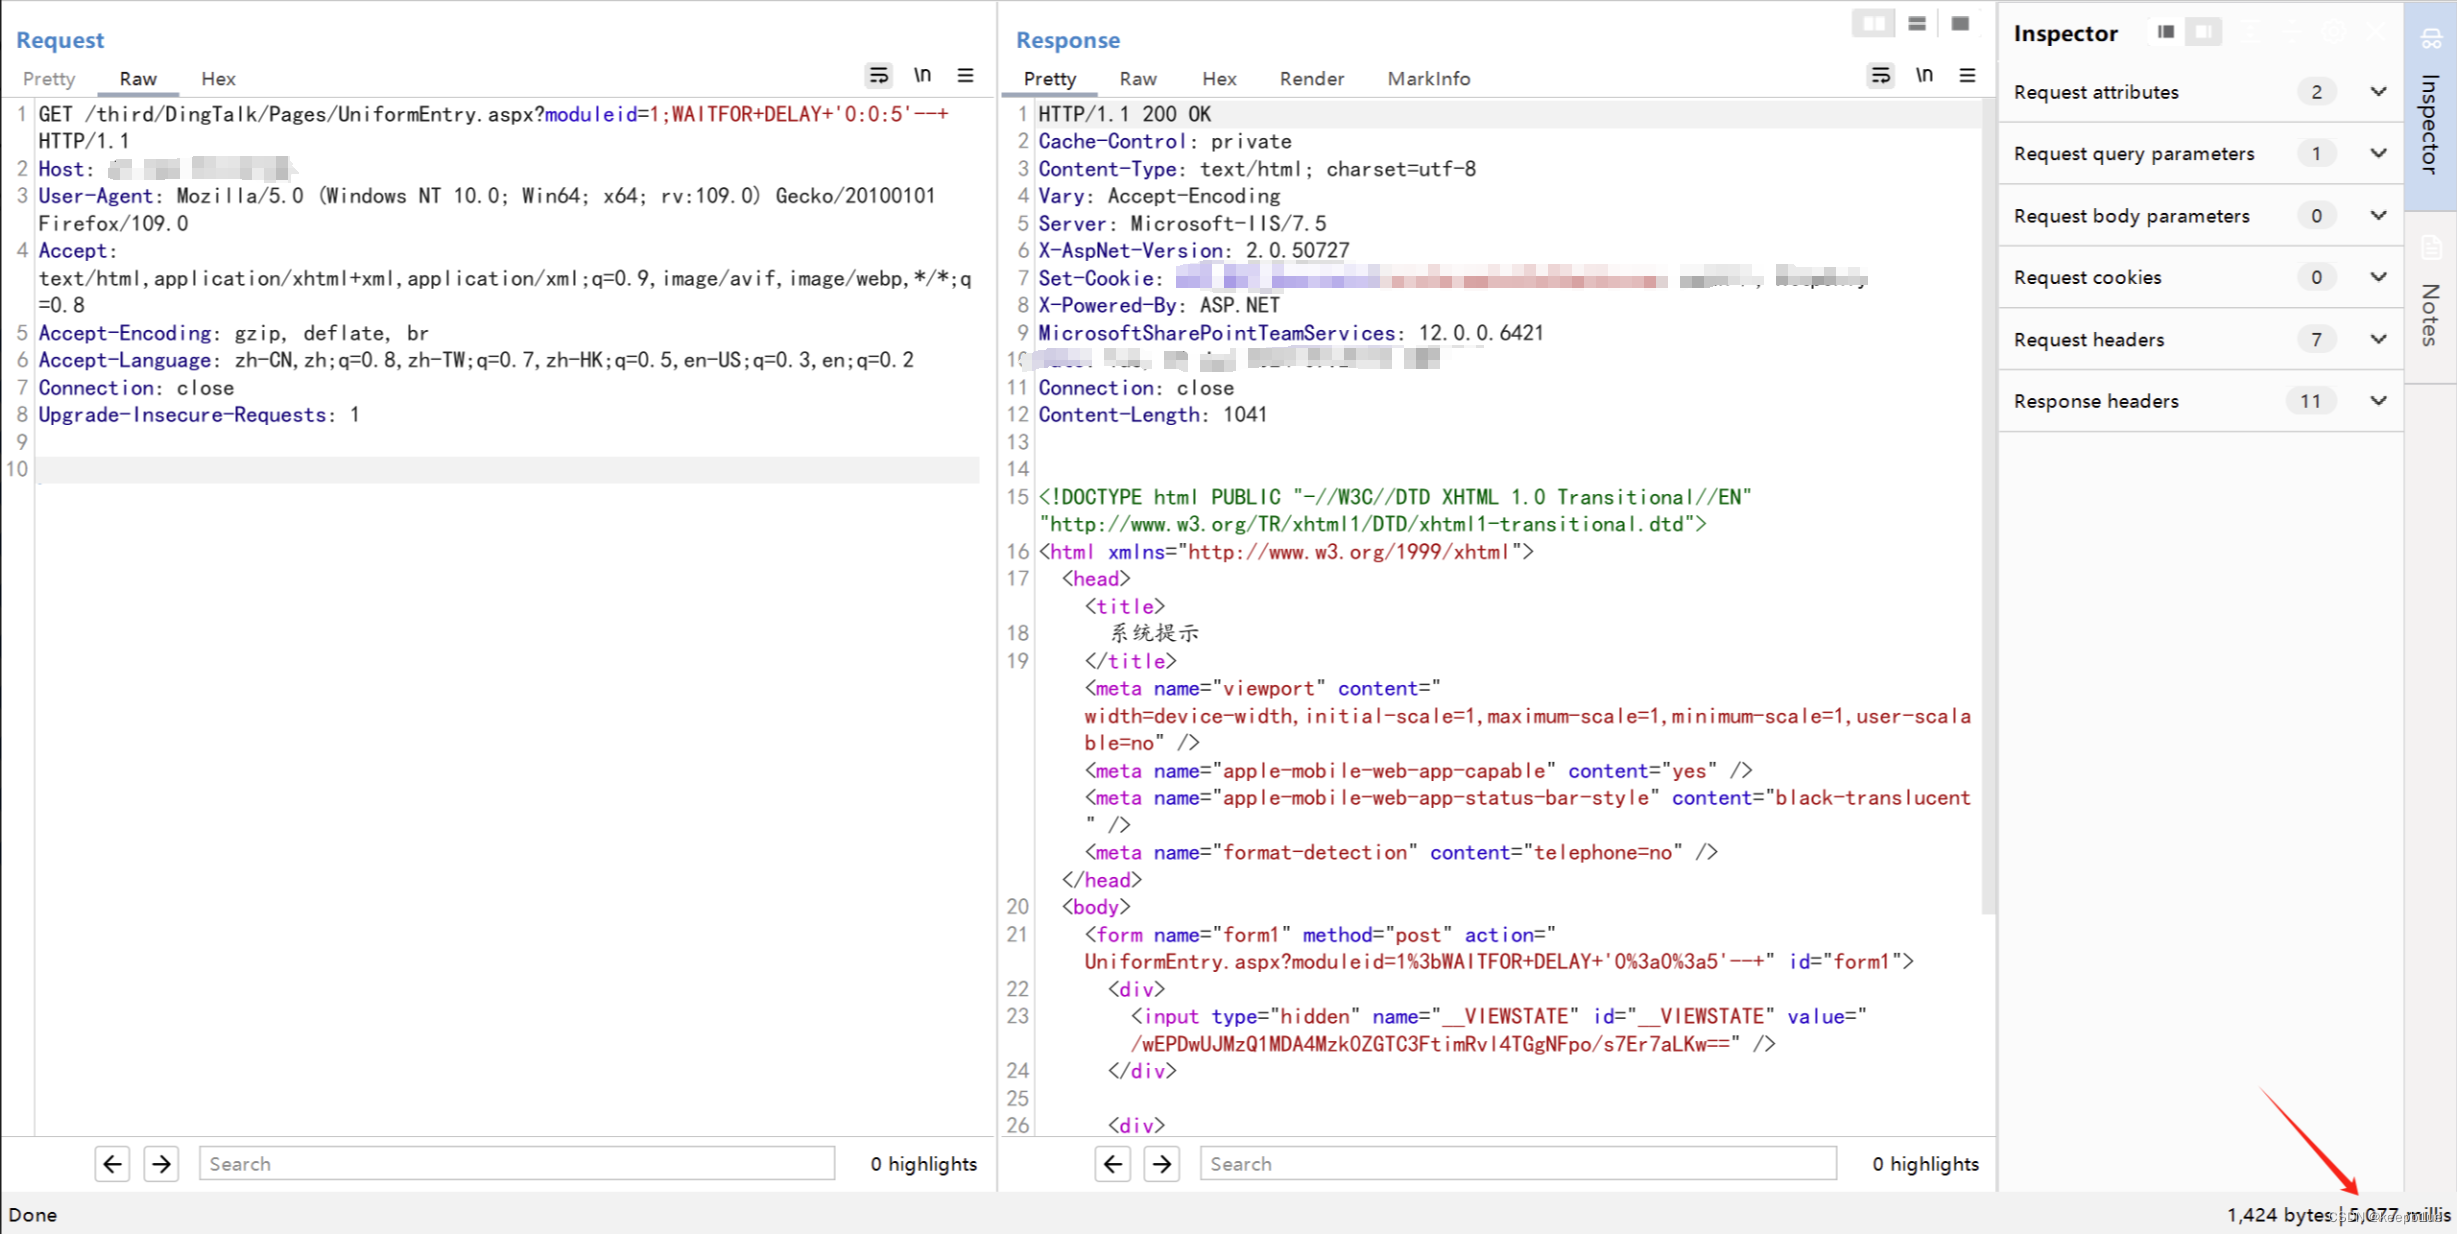Expand Request cookies section
The image size is (2457, 1234).
[2378, 277]
